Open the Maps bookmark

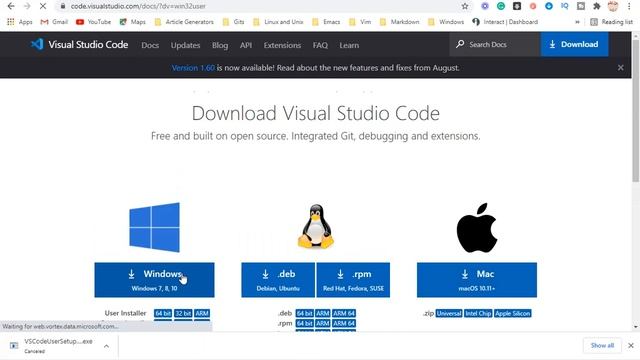[133, 22]
